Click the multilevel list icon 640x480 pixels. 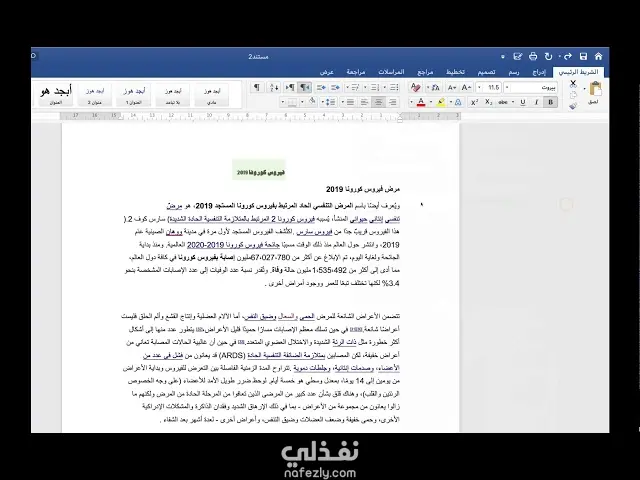[x=356, y=87]
